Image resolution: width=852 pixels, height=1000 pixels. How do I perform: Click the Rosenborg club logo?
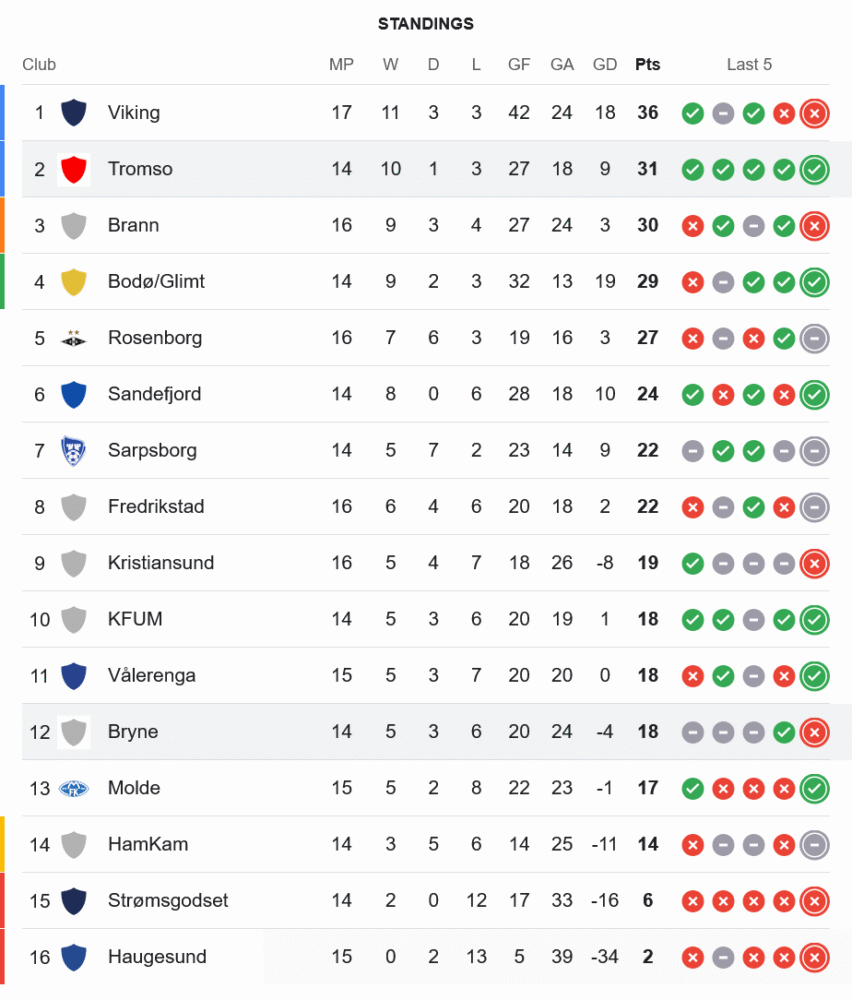tap(73, 338)
